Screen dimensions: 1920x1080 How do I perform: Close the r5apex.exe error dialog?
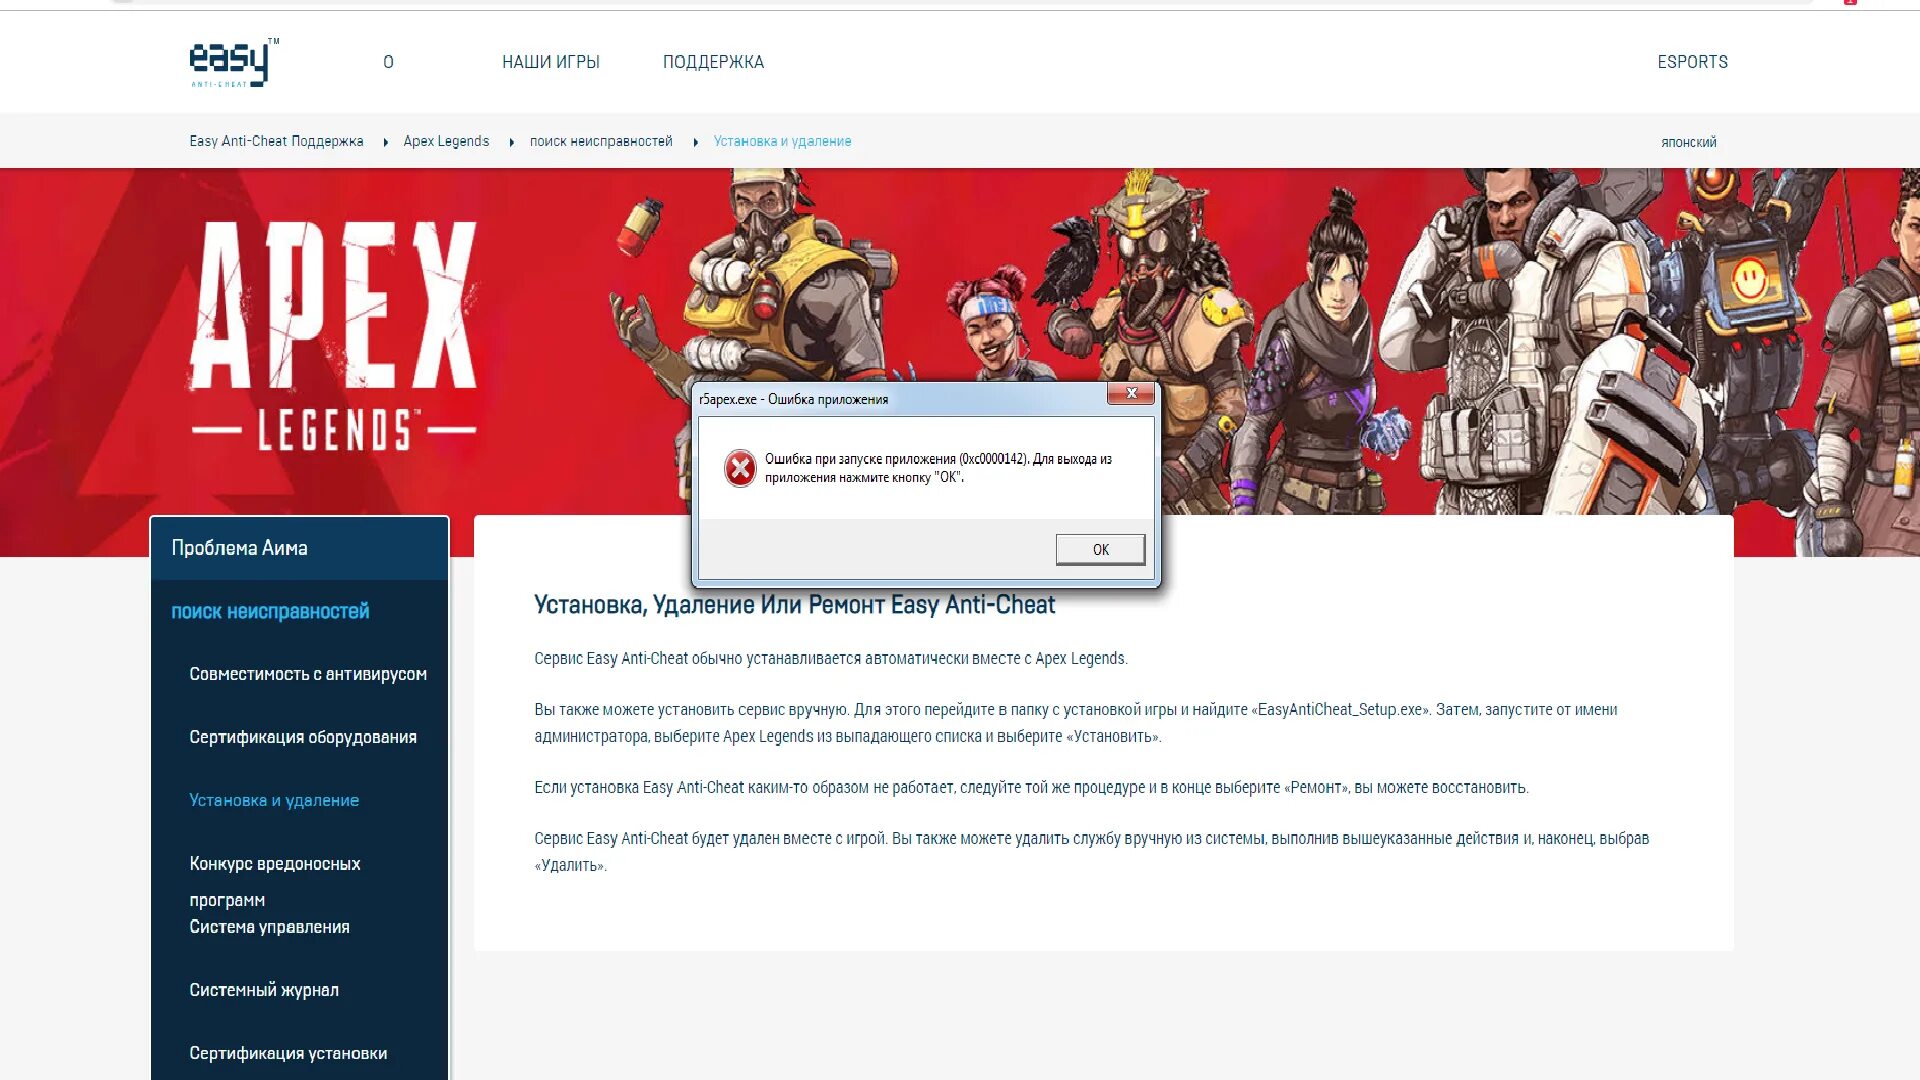[x=1130, y=393]
